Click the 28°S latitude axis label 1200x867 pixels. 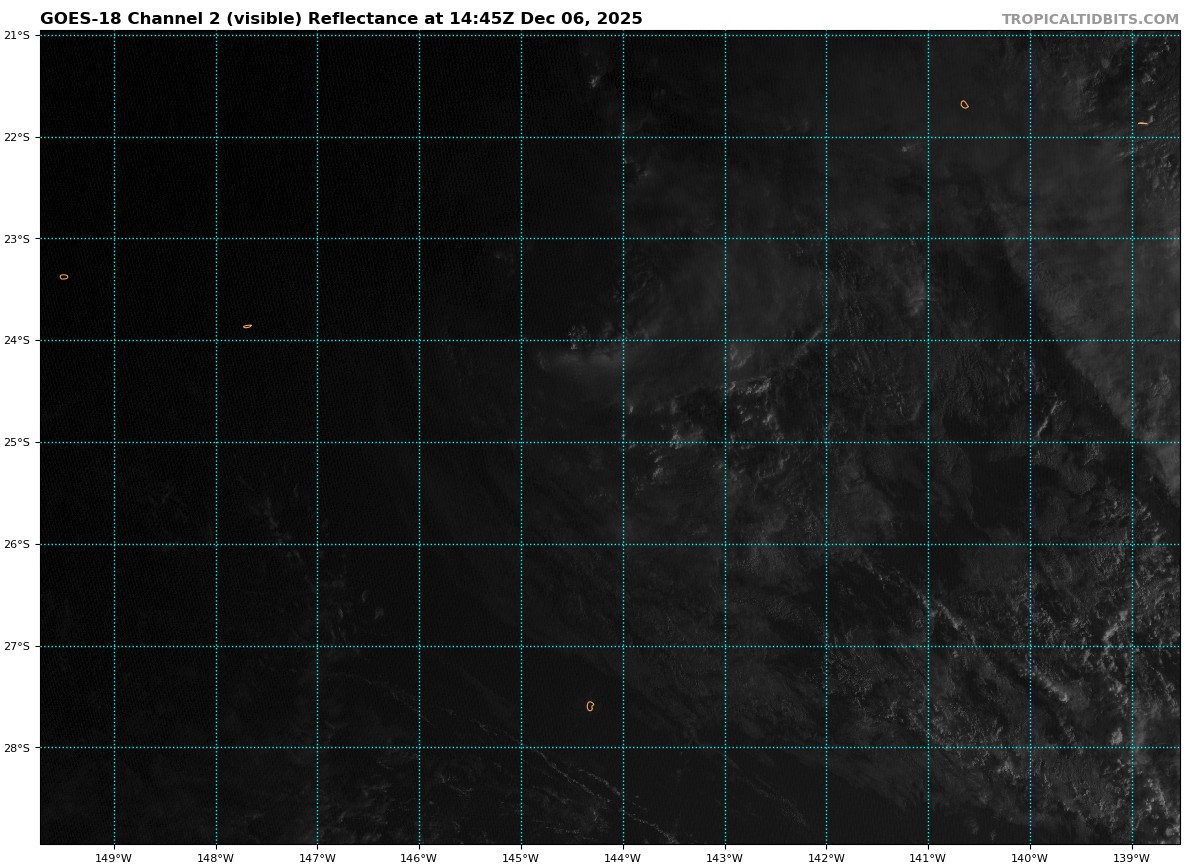click(17, 748)
